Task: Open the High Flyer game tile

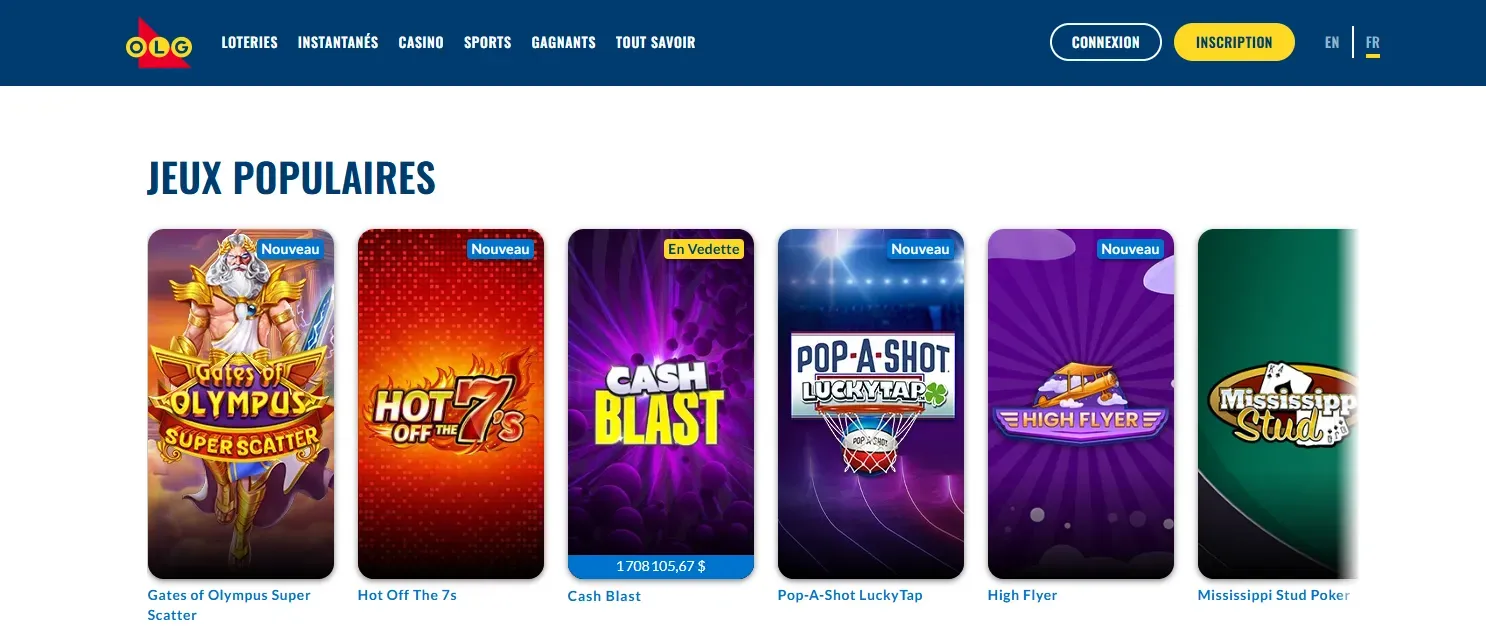Action: (1081, 404)
